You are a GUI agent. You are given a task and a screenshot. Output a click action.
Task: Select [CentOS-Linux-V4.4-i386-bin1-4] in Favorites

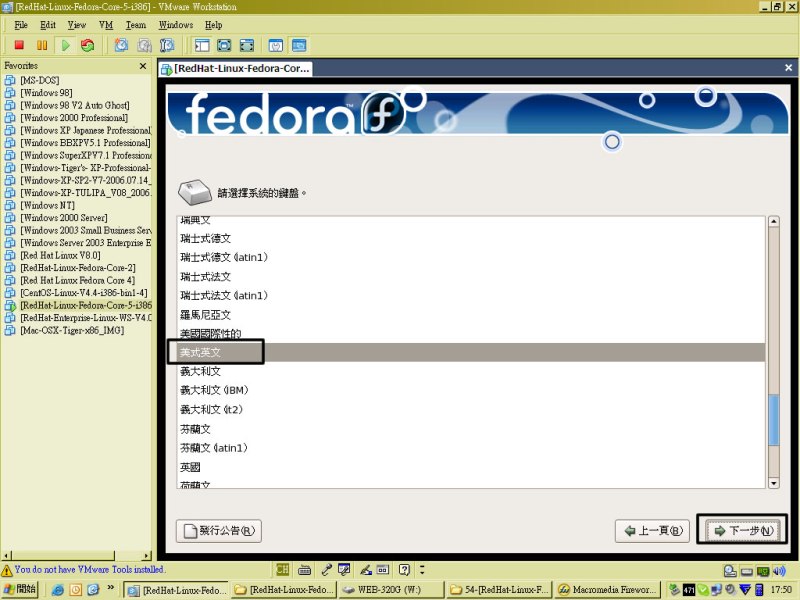(84, 293)
